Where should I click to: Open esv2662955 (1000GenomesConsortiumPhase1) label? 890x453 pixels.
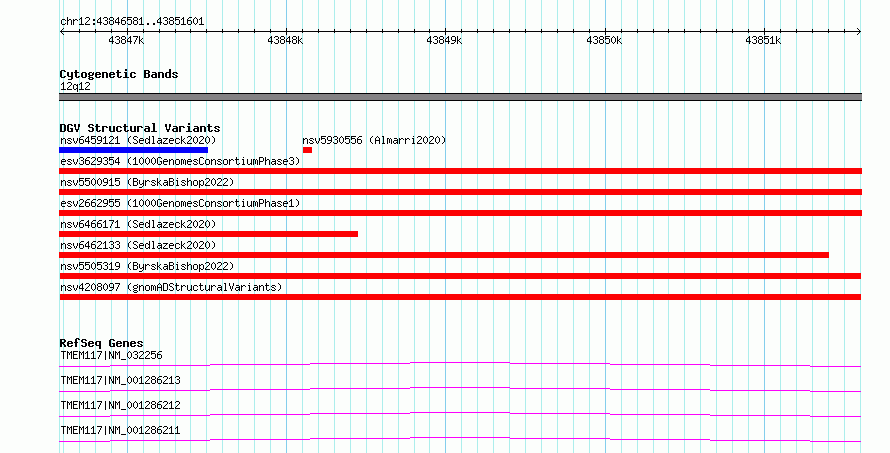[180, 203]
